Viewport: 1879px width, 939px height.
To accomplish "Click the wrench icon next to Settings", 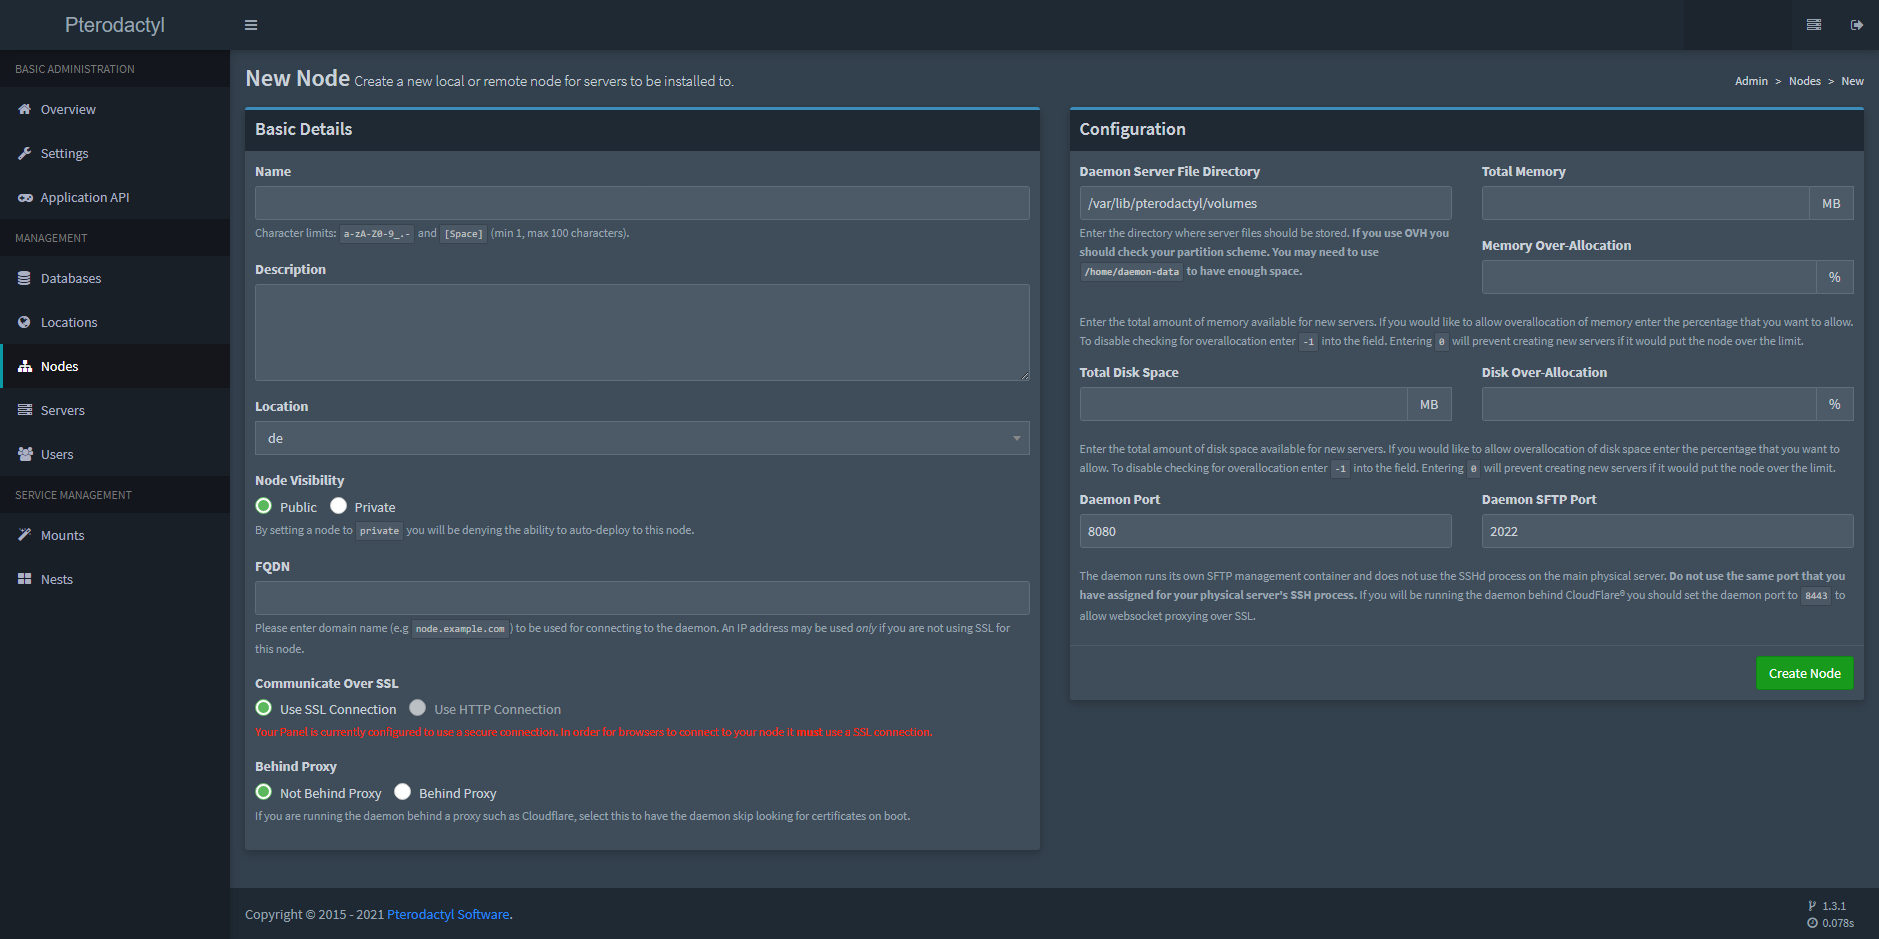I will point(25,153).
